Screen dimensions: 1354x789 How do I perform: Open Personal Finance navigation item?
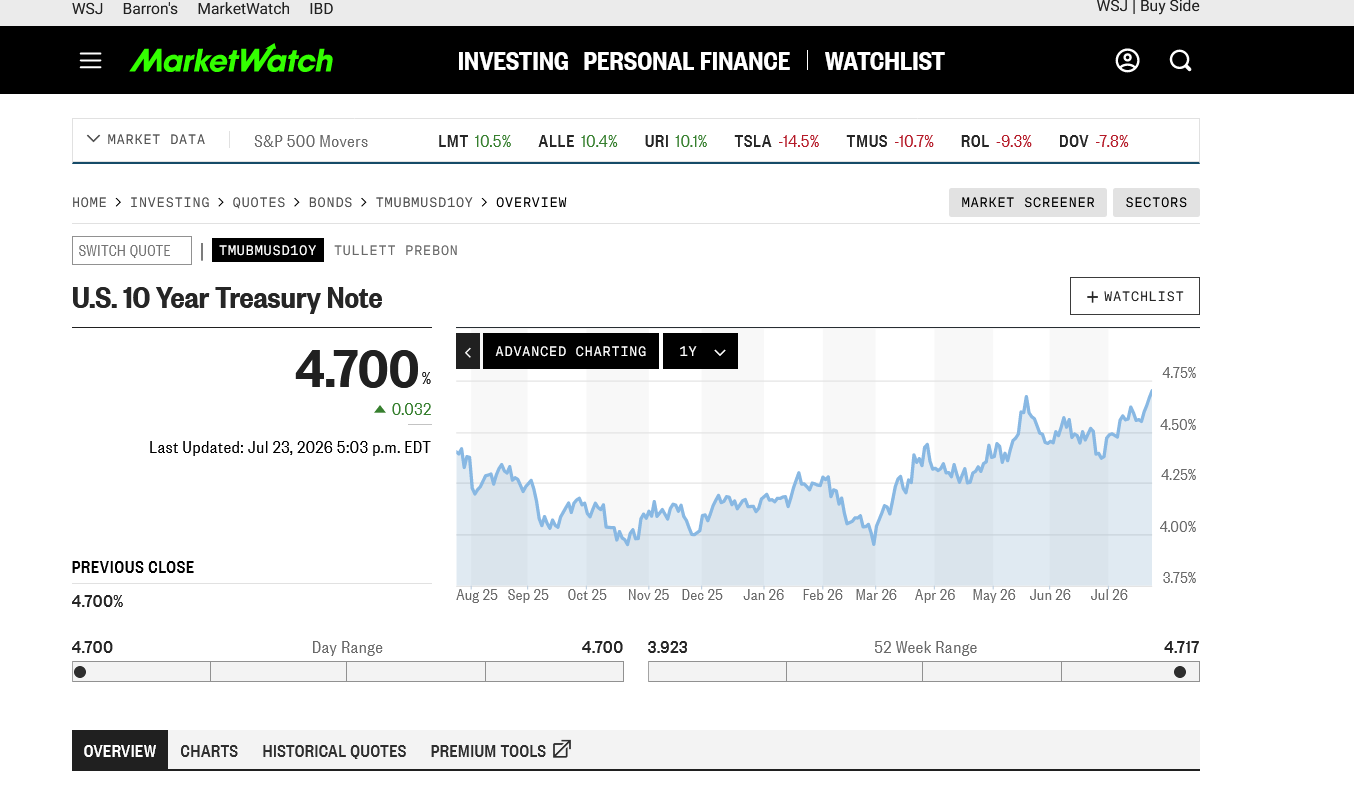686,62
